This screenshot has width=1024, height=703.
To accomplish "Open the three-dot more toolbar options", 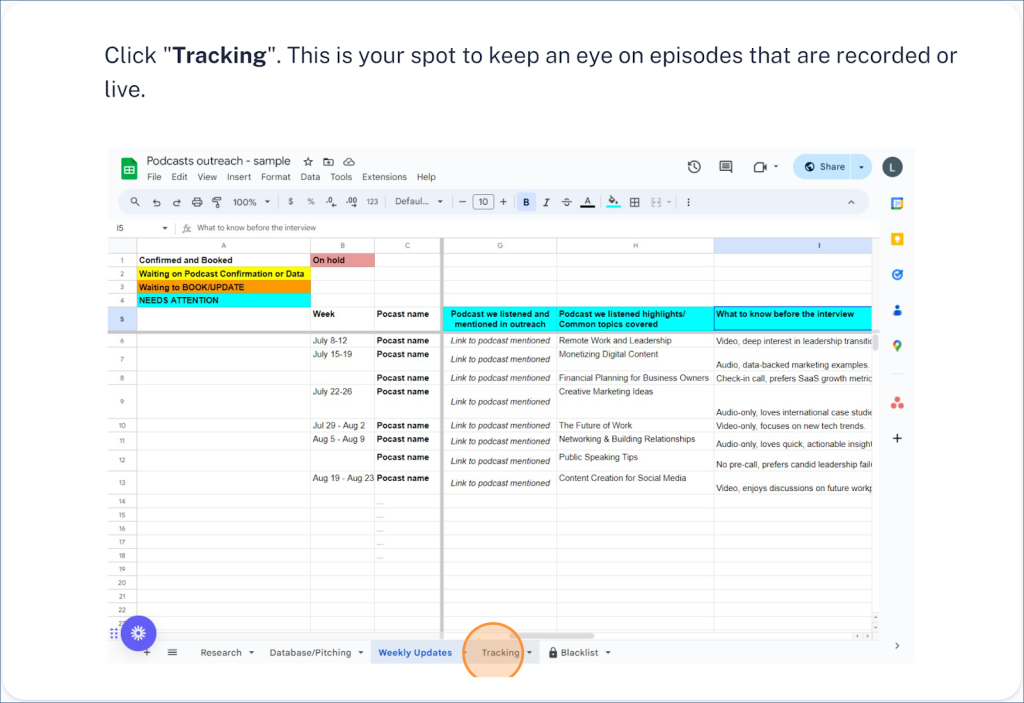I will (x=688, y=203).
